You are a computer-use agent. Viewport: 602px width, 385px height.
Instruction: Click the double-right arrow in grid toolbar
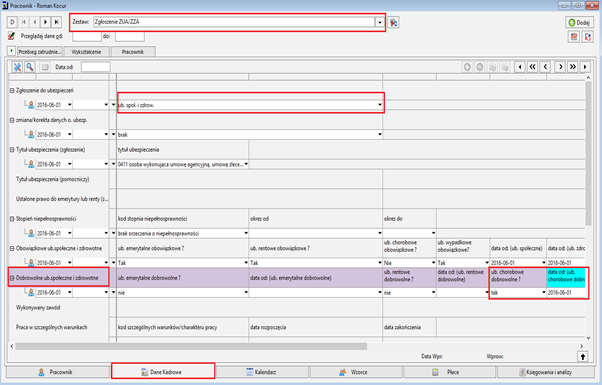coord(572,67)
